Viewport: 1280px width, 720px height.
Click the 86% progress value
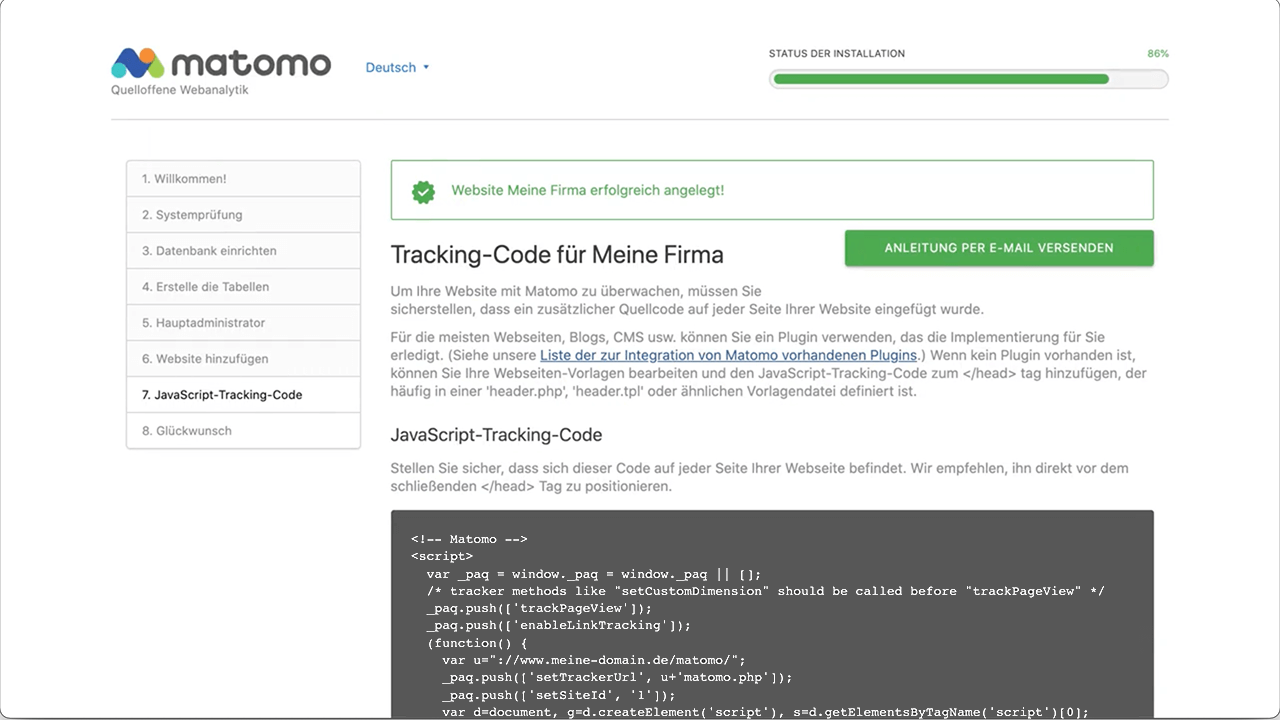[x=1158, y=54]
